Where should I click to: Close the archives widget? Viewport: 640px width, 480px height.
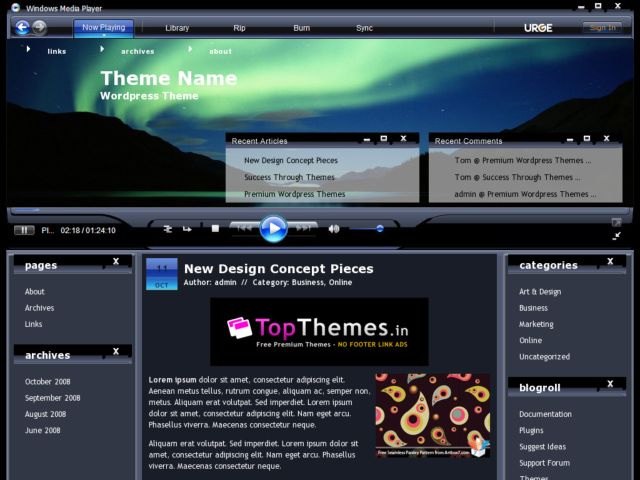(116, 351)
